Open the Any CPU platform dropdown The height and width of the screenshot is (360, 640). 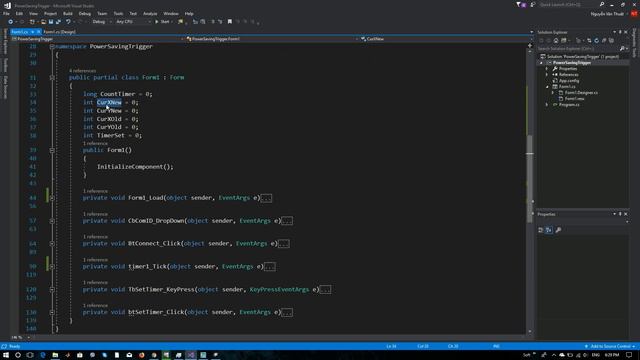pyautogui.click(x=133, y=22)
